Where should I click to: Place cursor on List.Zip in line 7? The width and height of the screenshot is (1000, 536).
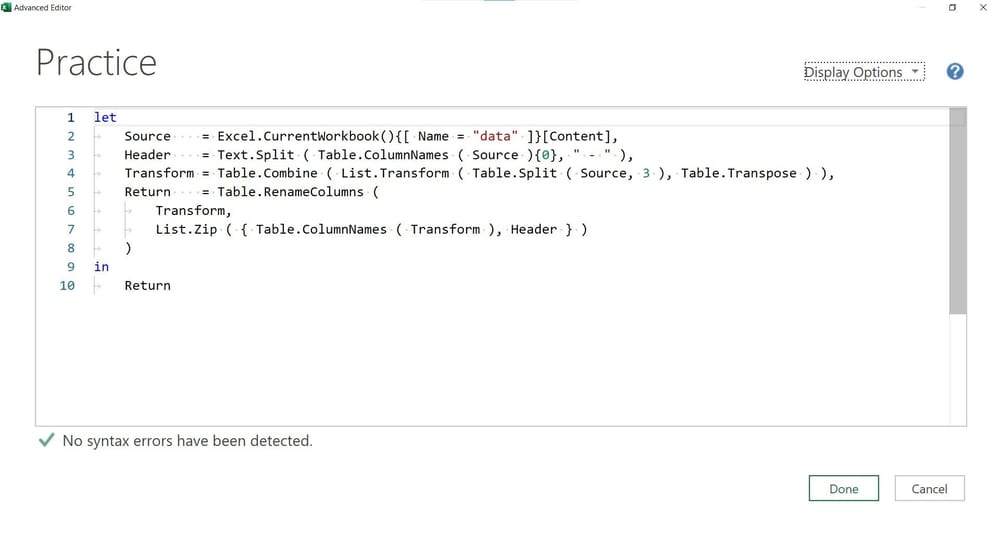point(186,229)
